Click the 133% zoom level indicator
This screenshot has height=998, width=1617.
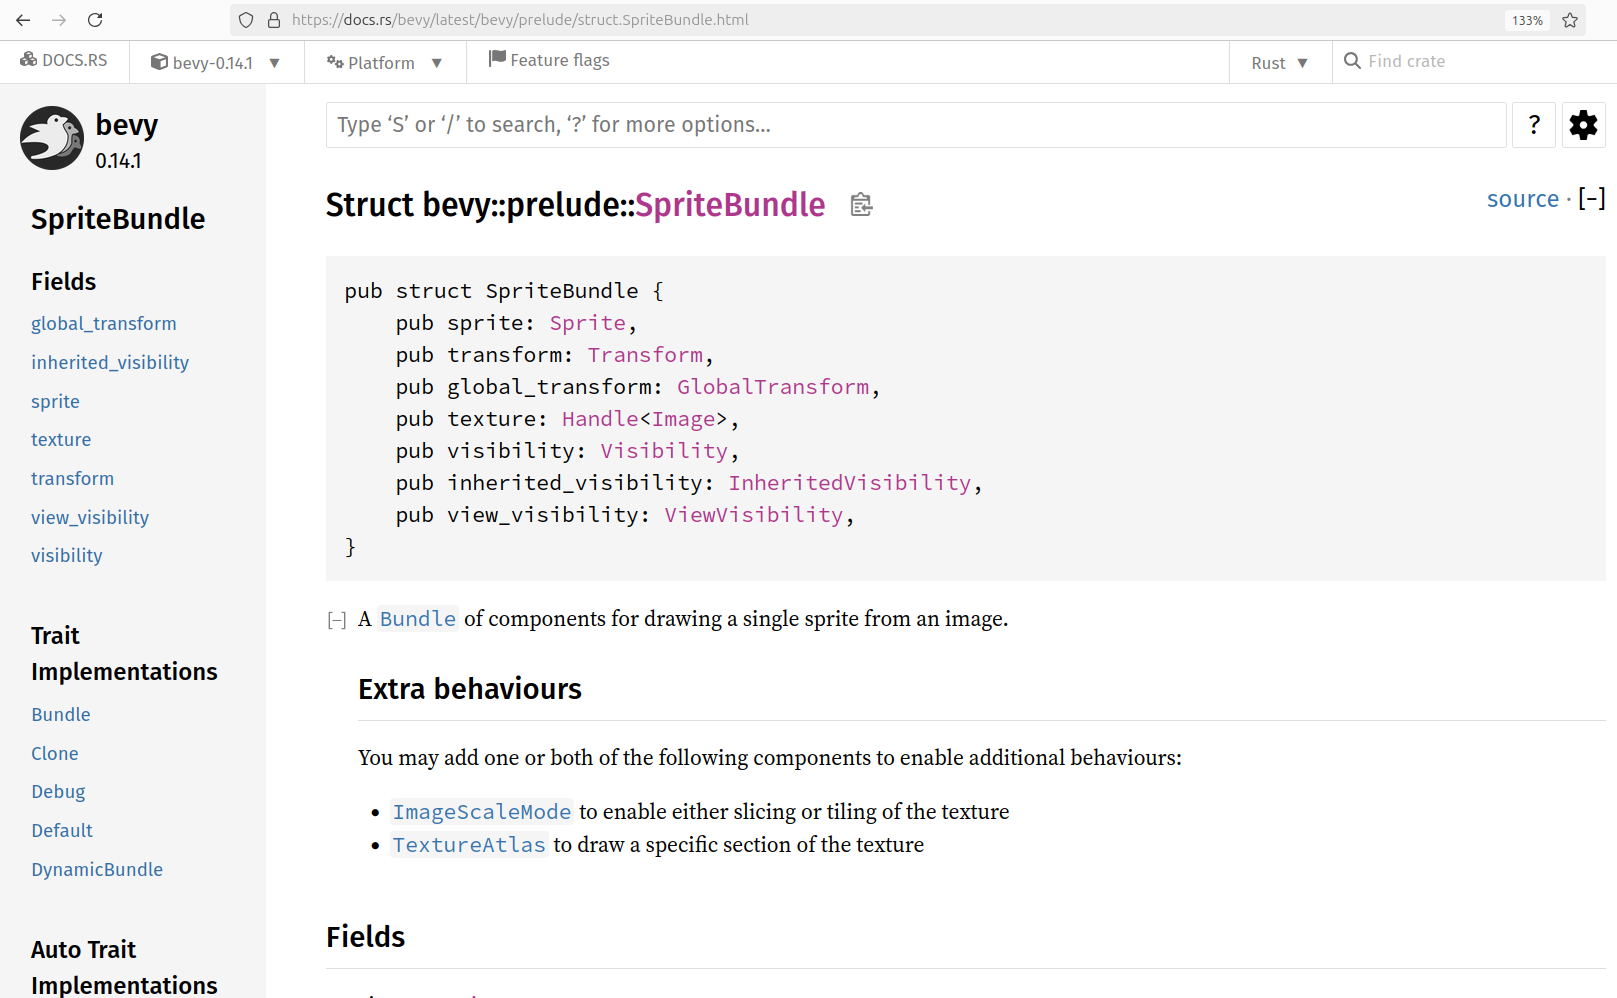click(x=1527, y=20)
